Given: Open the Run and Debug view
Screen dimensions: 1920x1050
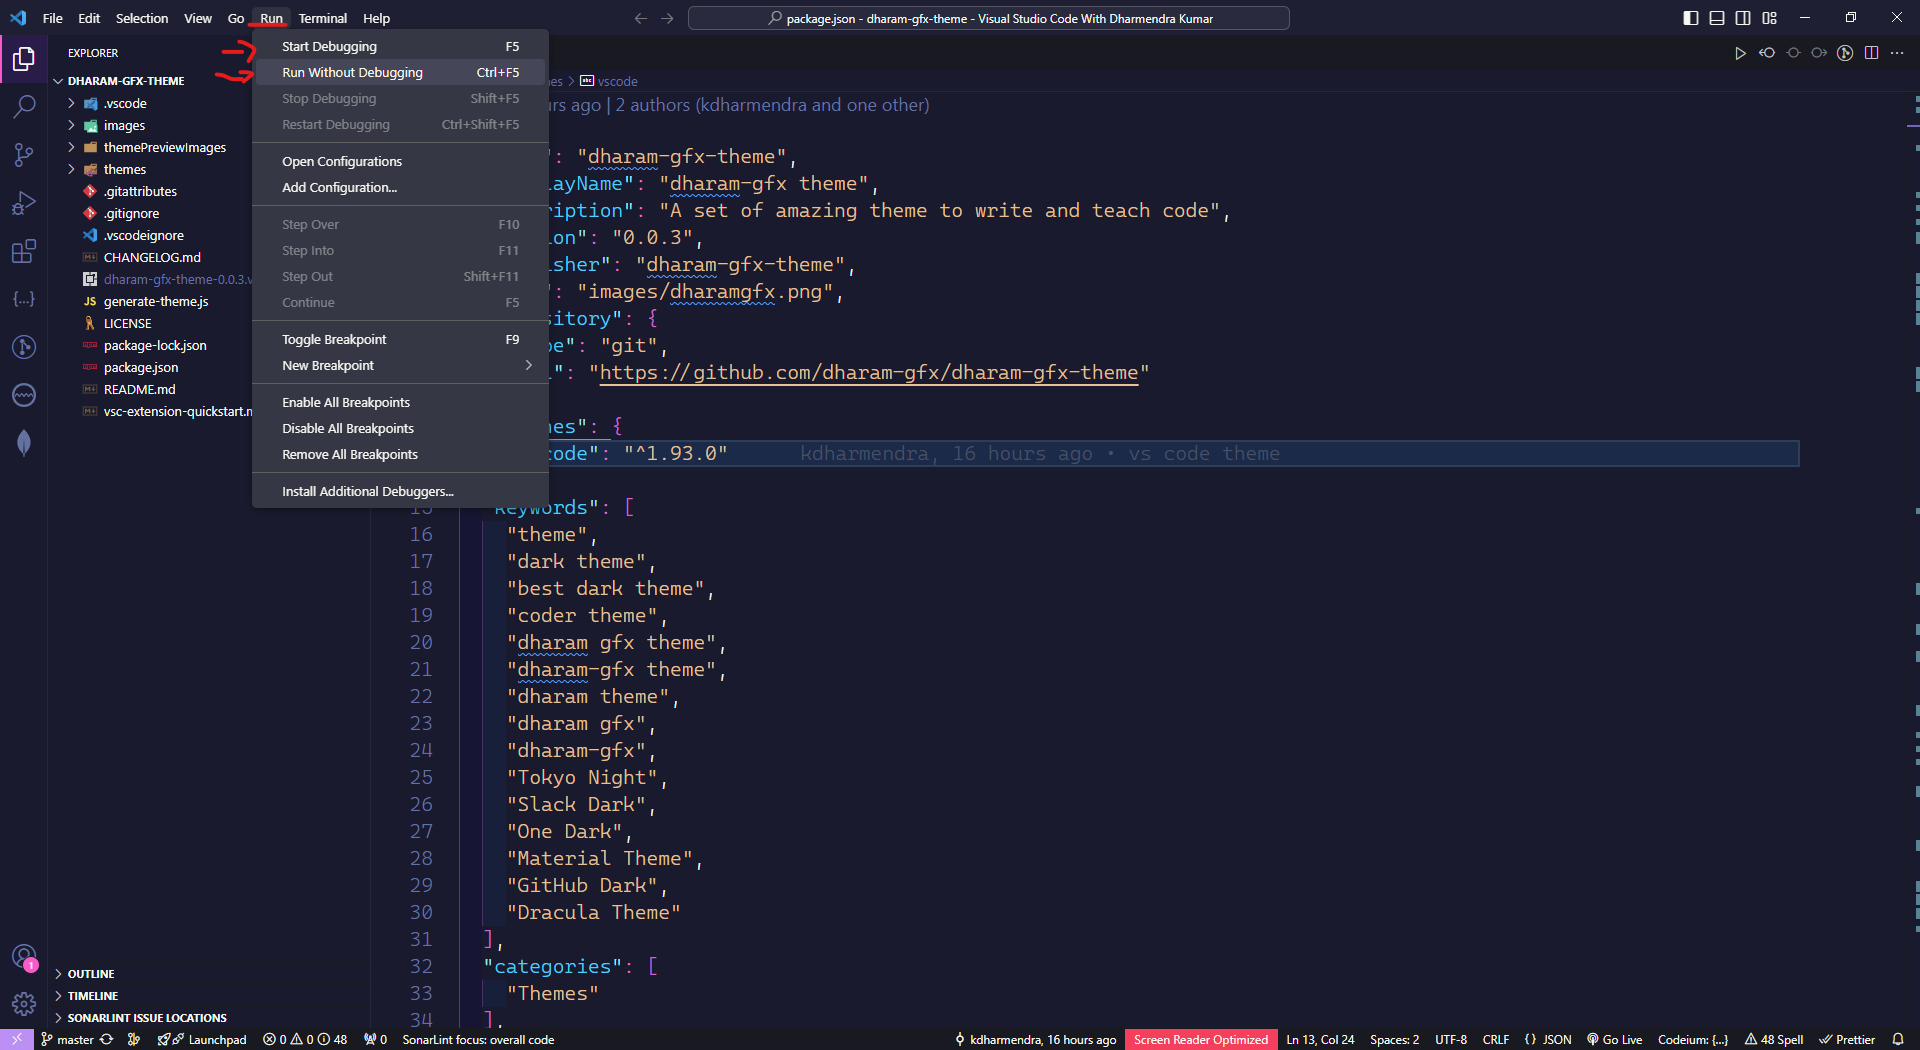Looking at the screenshot, I should pos(24,203).
